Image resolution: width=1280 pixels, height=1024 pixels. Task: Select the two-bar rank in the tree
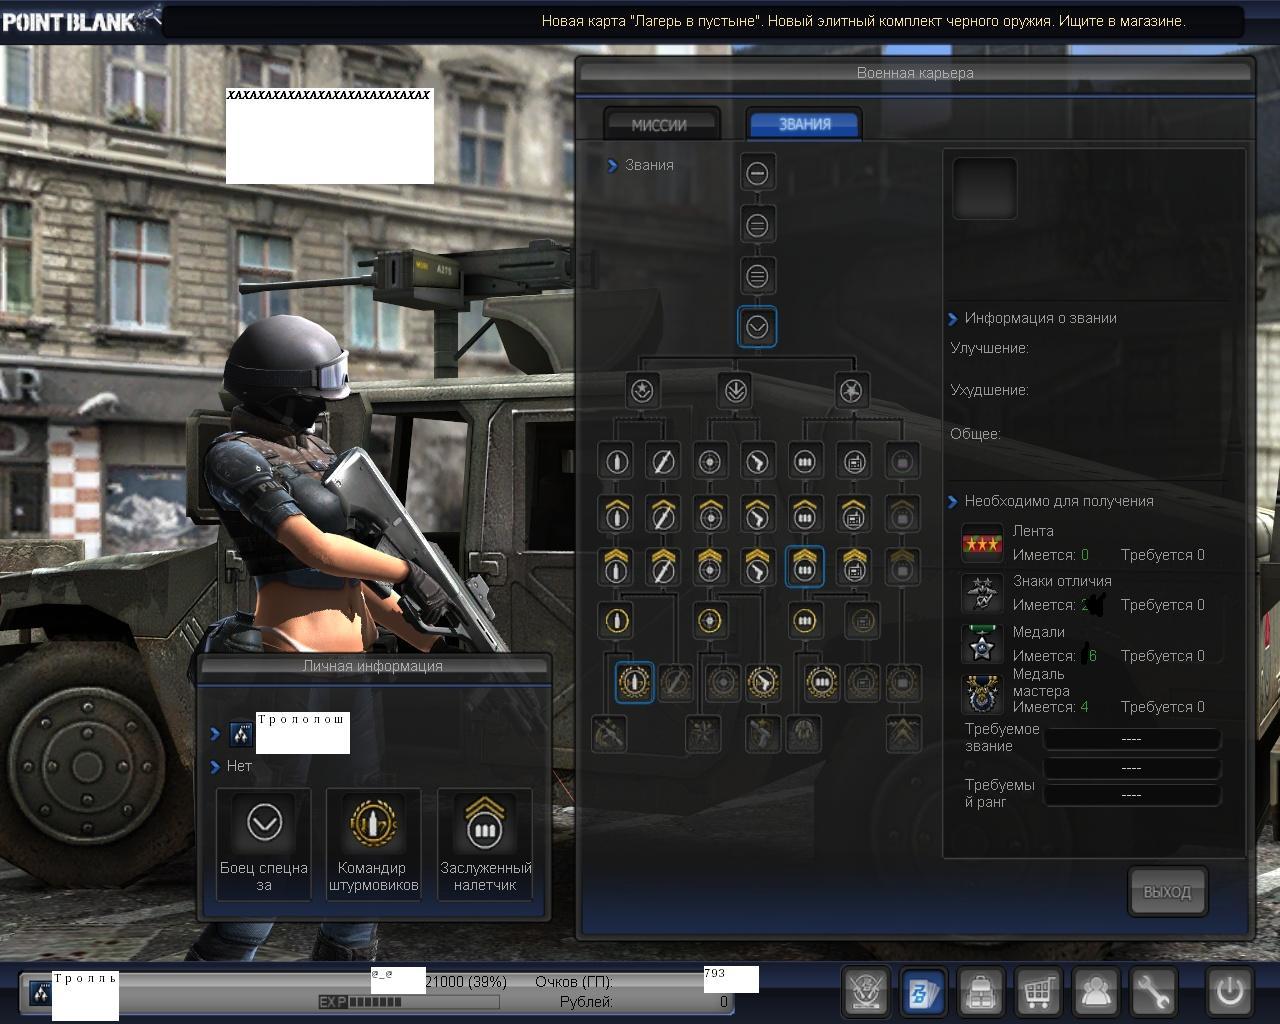pyautogui.click(x=757, y=225)
